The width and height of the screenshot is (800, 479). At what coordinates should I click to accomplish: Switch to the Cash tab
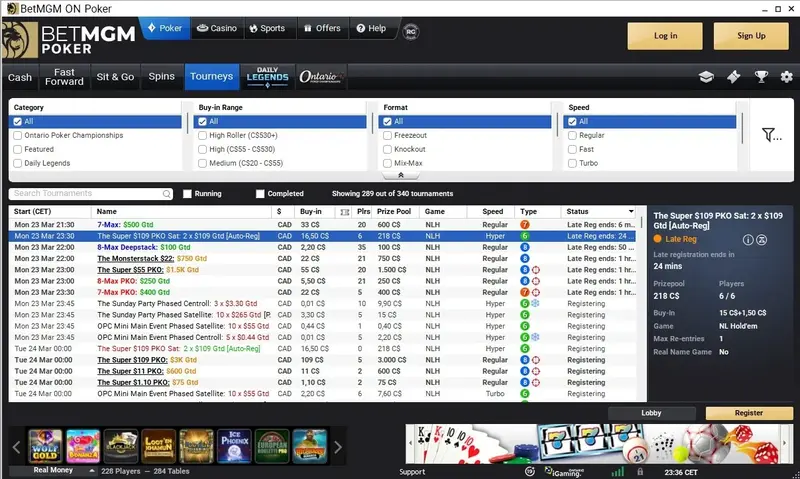[20, 77]
